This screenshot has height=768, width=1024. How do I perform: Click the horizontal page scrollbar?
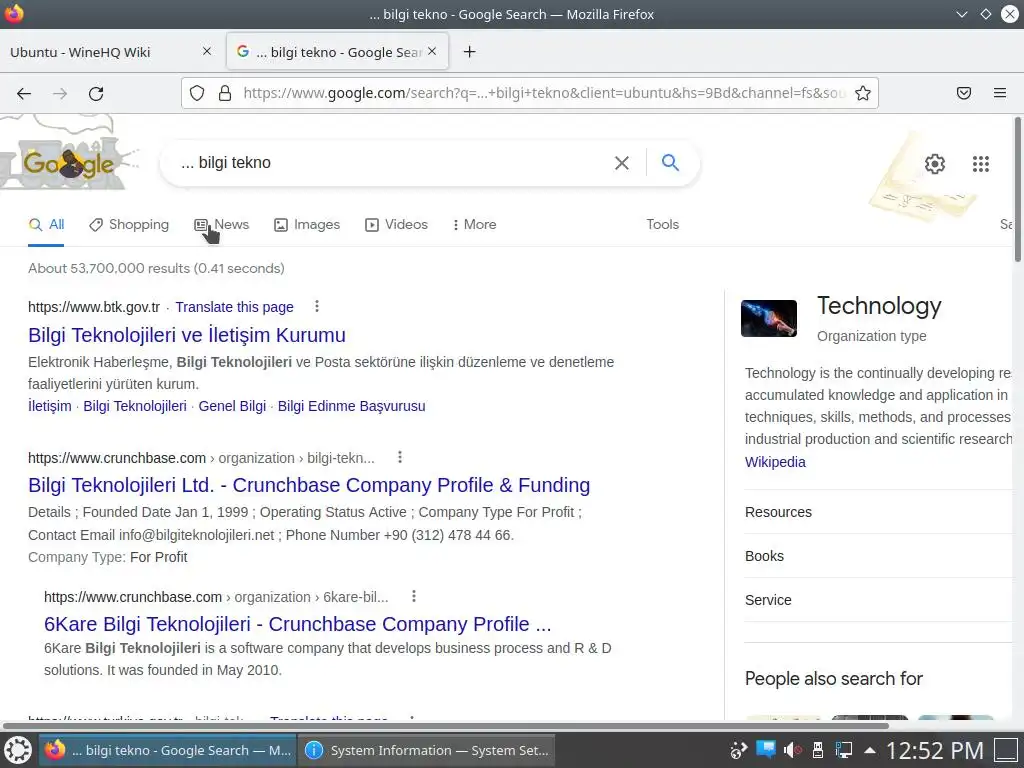click(445, 726)
